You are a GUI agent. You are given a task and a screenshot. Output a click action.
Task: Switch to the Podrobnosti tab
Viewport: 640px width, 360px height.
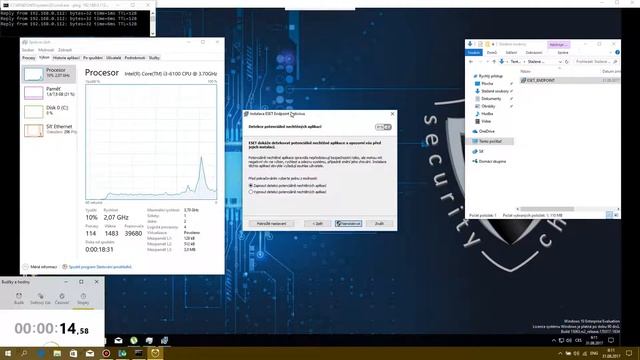coord(135,58)
